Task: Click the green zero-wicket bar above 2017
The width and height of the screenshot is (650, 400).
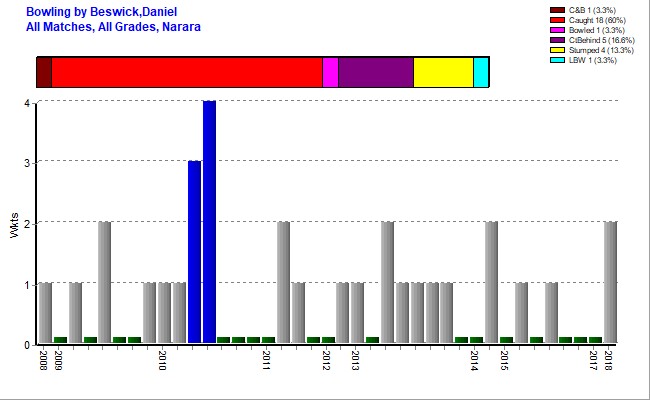Action: click(595, 340)
